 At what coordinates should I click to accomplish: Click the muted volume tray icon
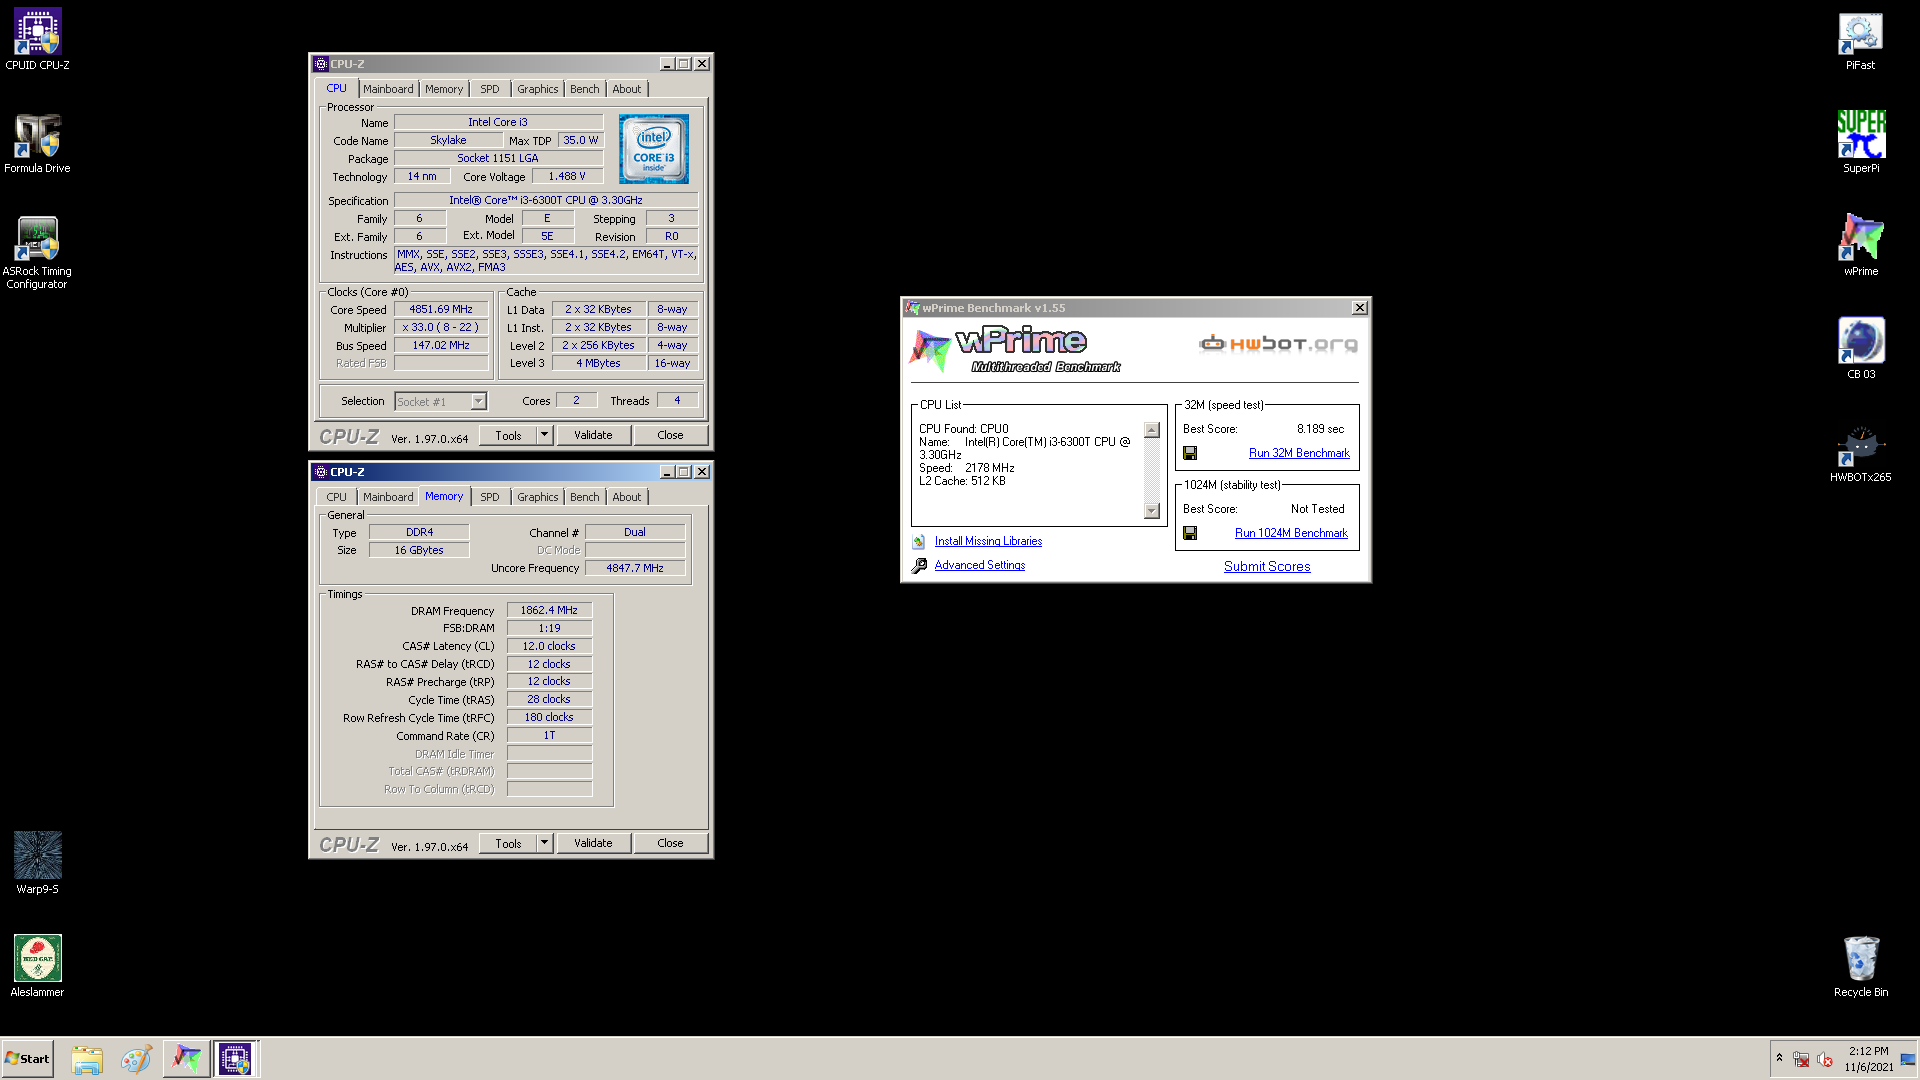pos(1824,1060)
